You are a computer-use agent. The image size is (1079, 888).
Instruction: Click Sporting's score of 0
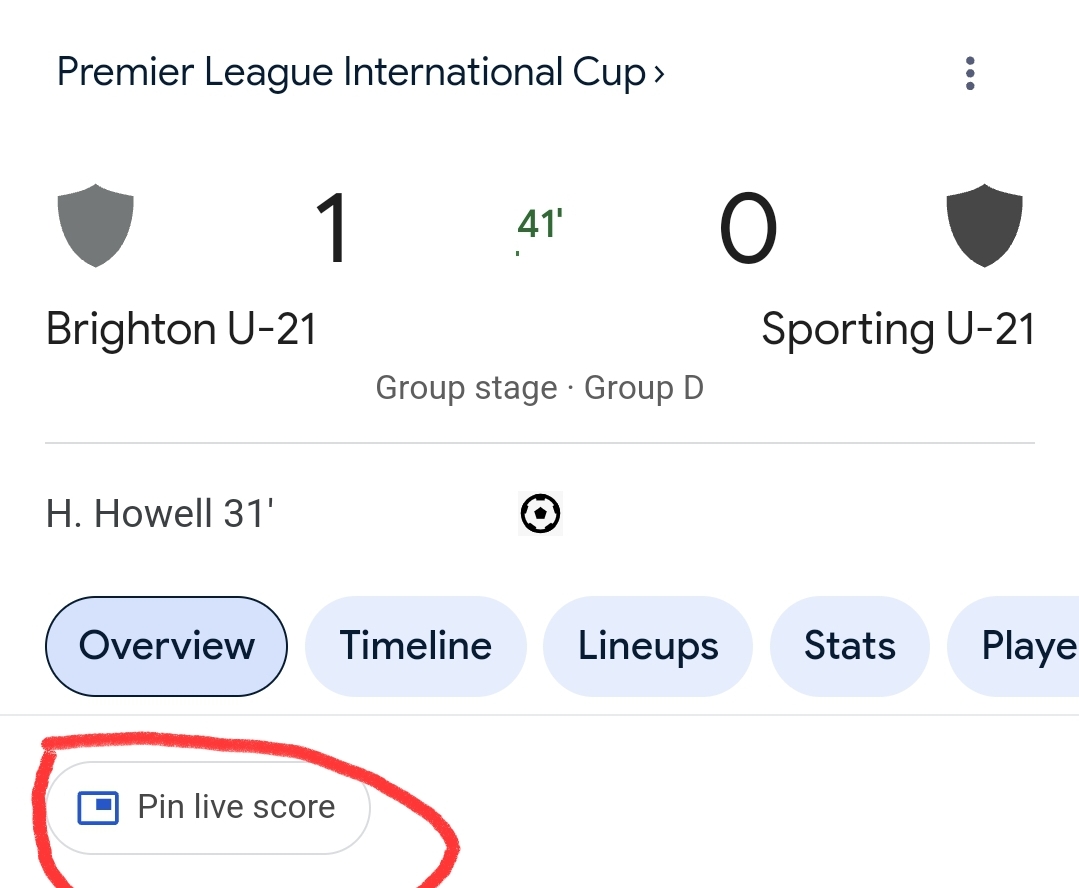coord(748,228)
